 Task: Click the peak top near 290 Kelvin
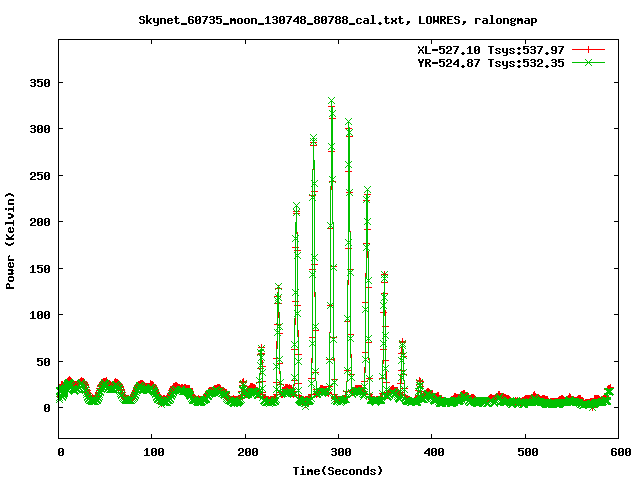tap(313, 138)
